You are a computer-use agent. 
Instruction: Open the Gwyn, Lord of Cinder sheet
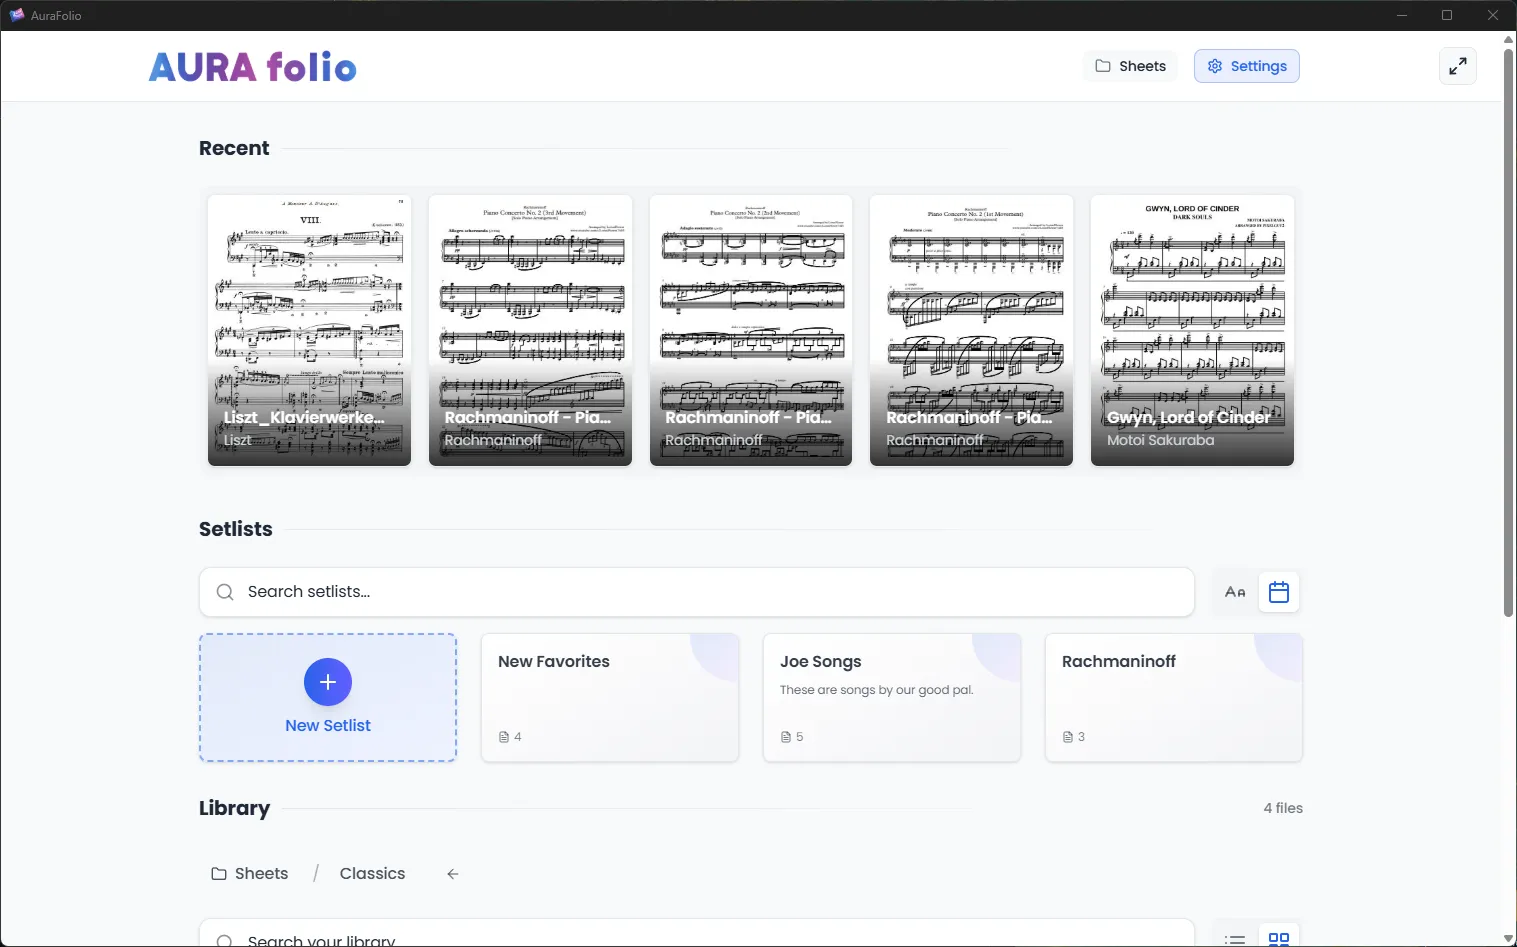pyautogui.click(x=1191, y=330)
